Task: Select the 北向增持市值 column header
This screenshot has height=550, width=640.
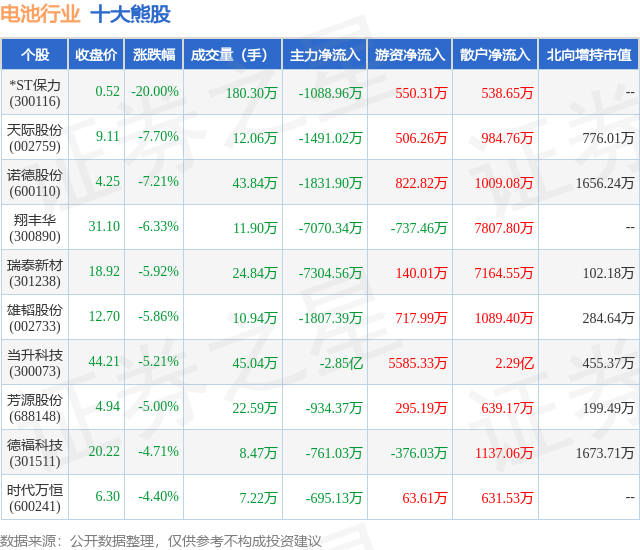Action: [589, 54]
